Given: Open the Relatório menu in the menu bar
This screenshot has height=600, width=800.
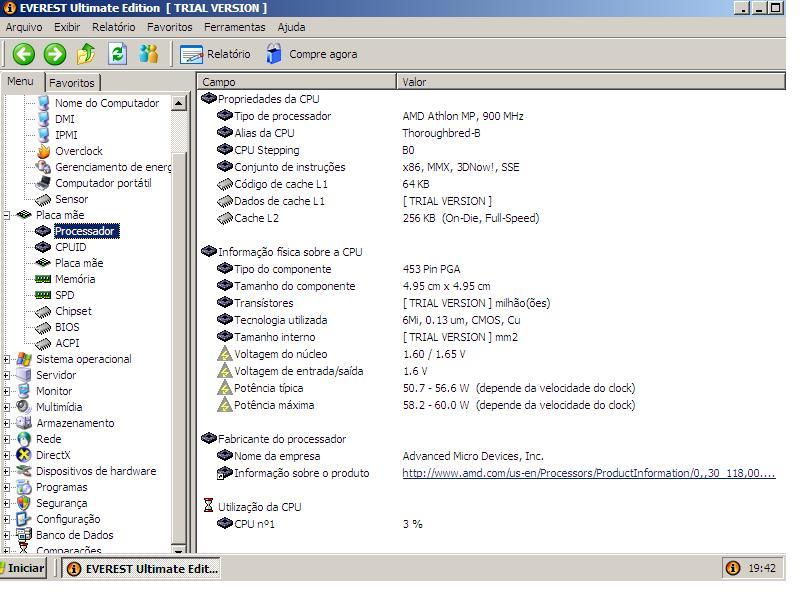Looking at the screenshot, I should click(114, 27).
